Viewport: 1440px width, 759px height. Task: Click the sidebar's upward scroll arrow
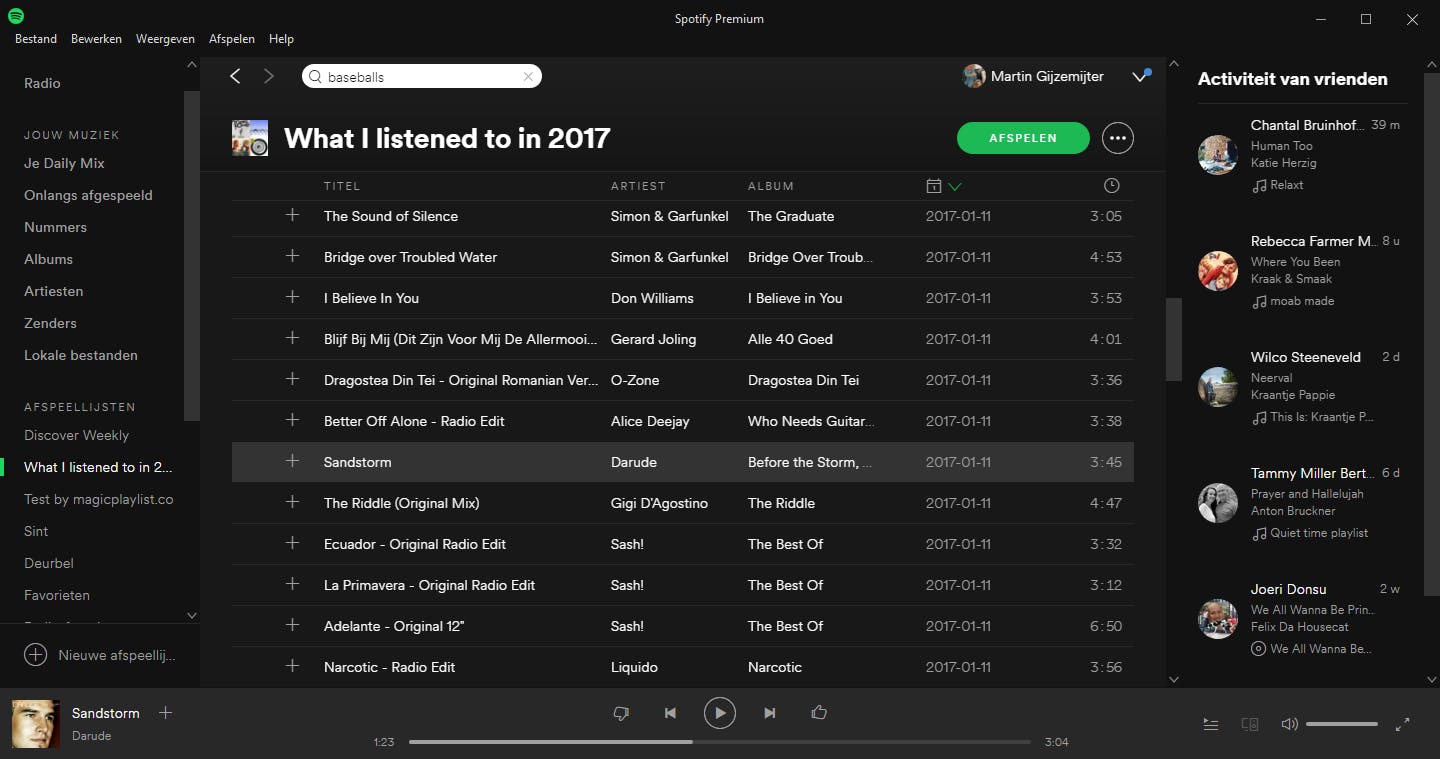192,65
